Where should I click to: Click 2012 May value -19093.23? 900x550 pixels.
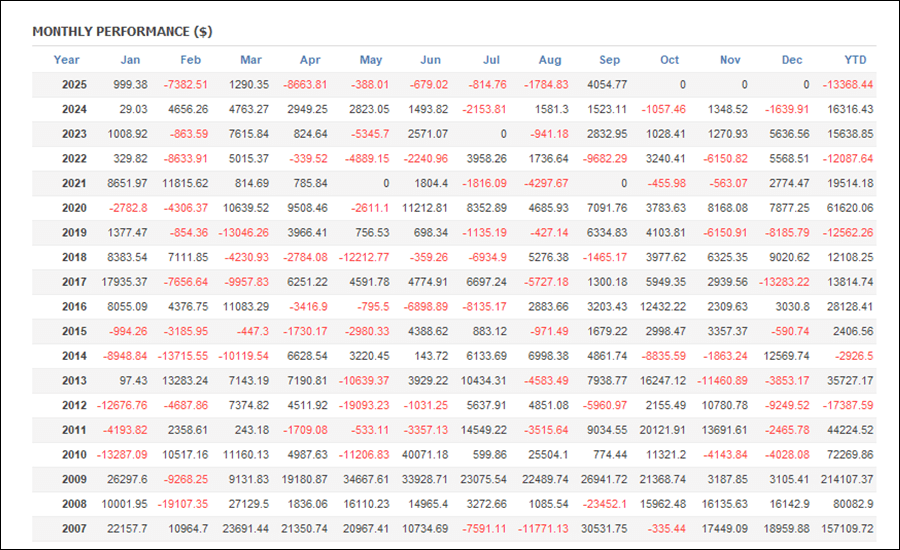(363, 405)
